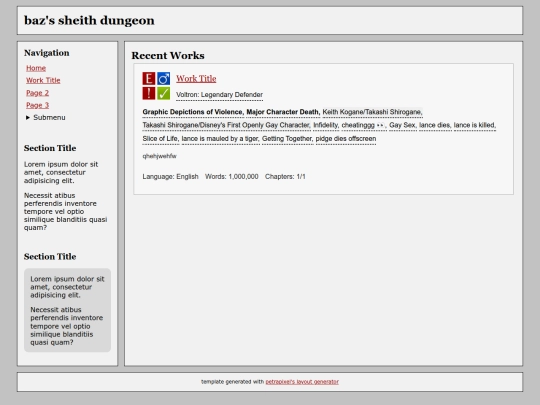The image size is (540, 405).
Task: Open Work Title in the navigation sidebar
Action: 43,80
